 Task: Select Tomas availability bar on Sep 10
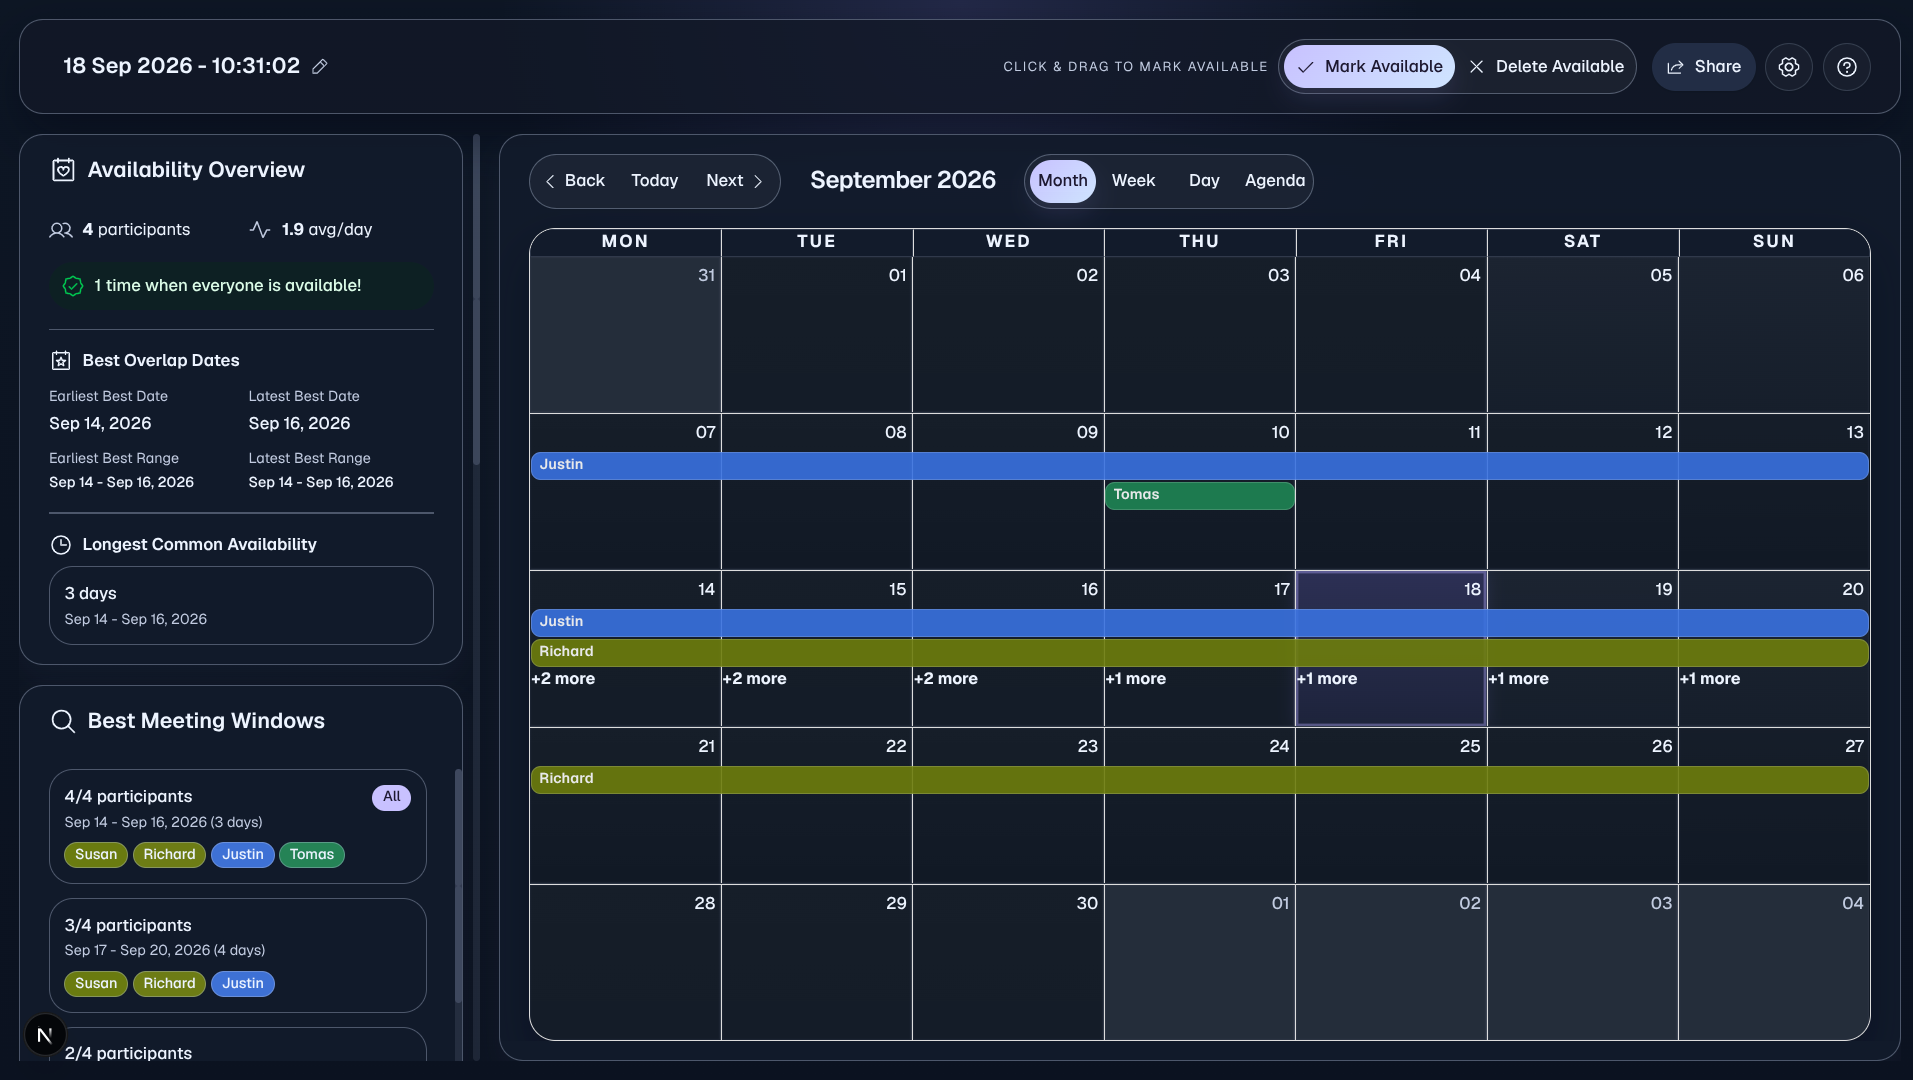pyautogui.click(x=1200, y=495)
